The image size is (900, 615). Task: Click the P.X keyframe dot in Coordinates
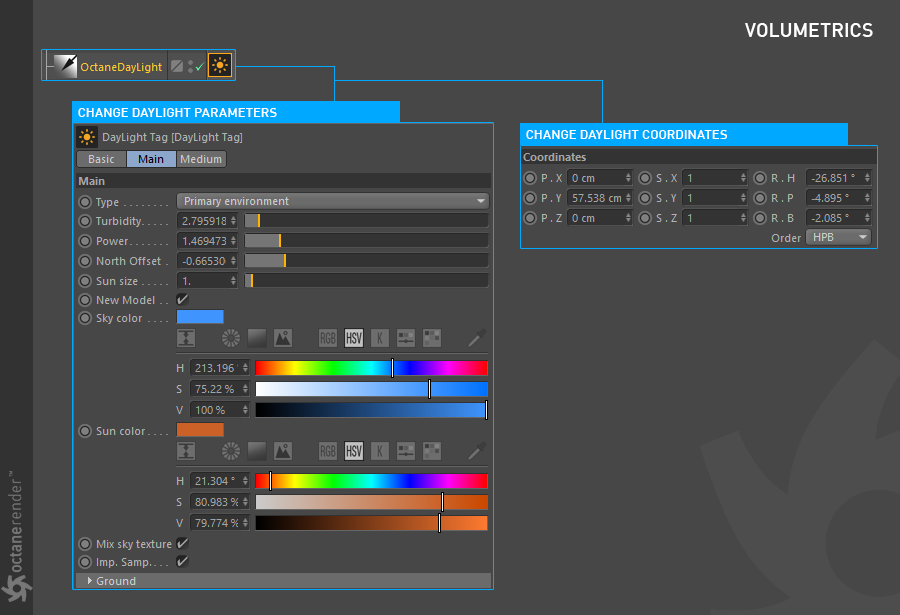coord(530,178)
